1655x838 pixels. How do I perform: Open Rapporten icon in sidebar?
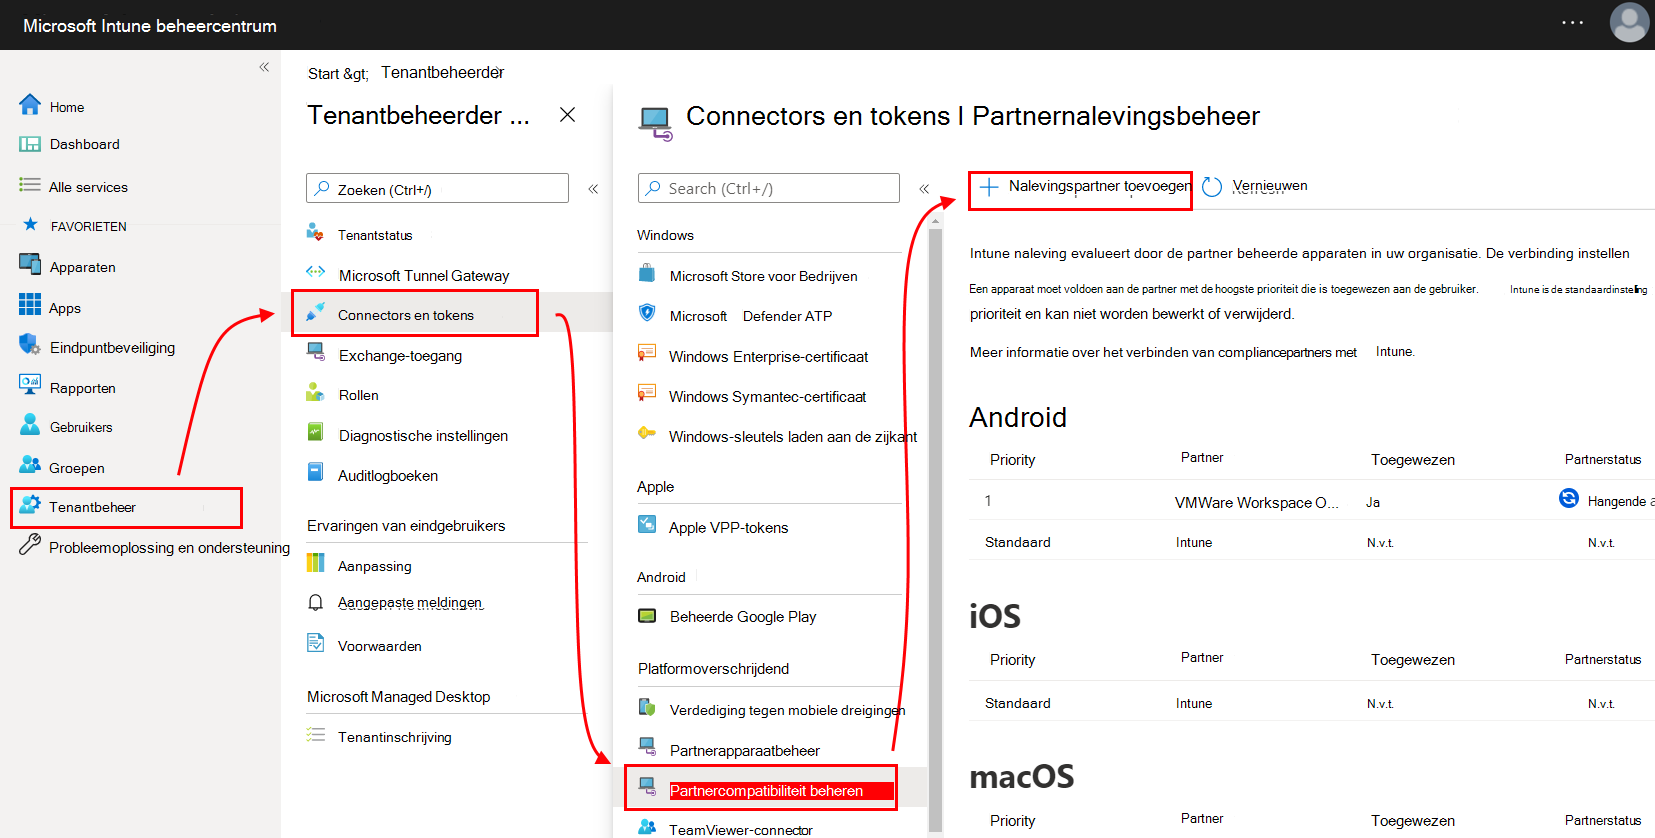(x=30, y=385)
